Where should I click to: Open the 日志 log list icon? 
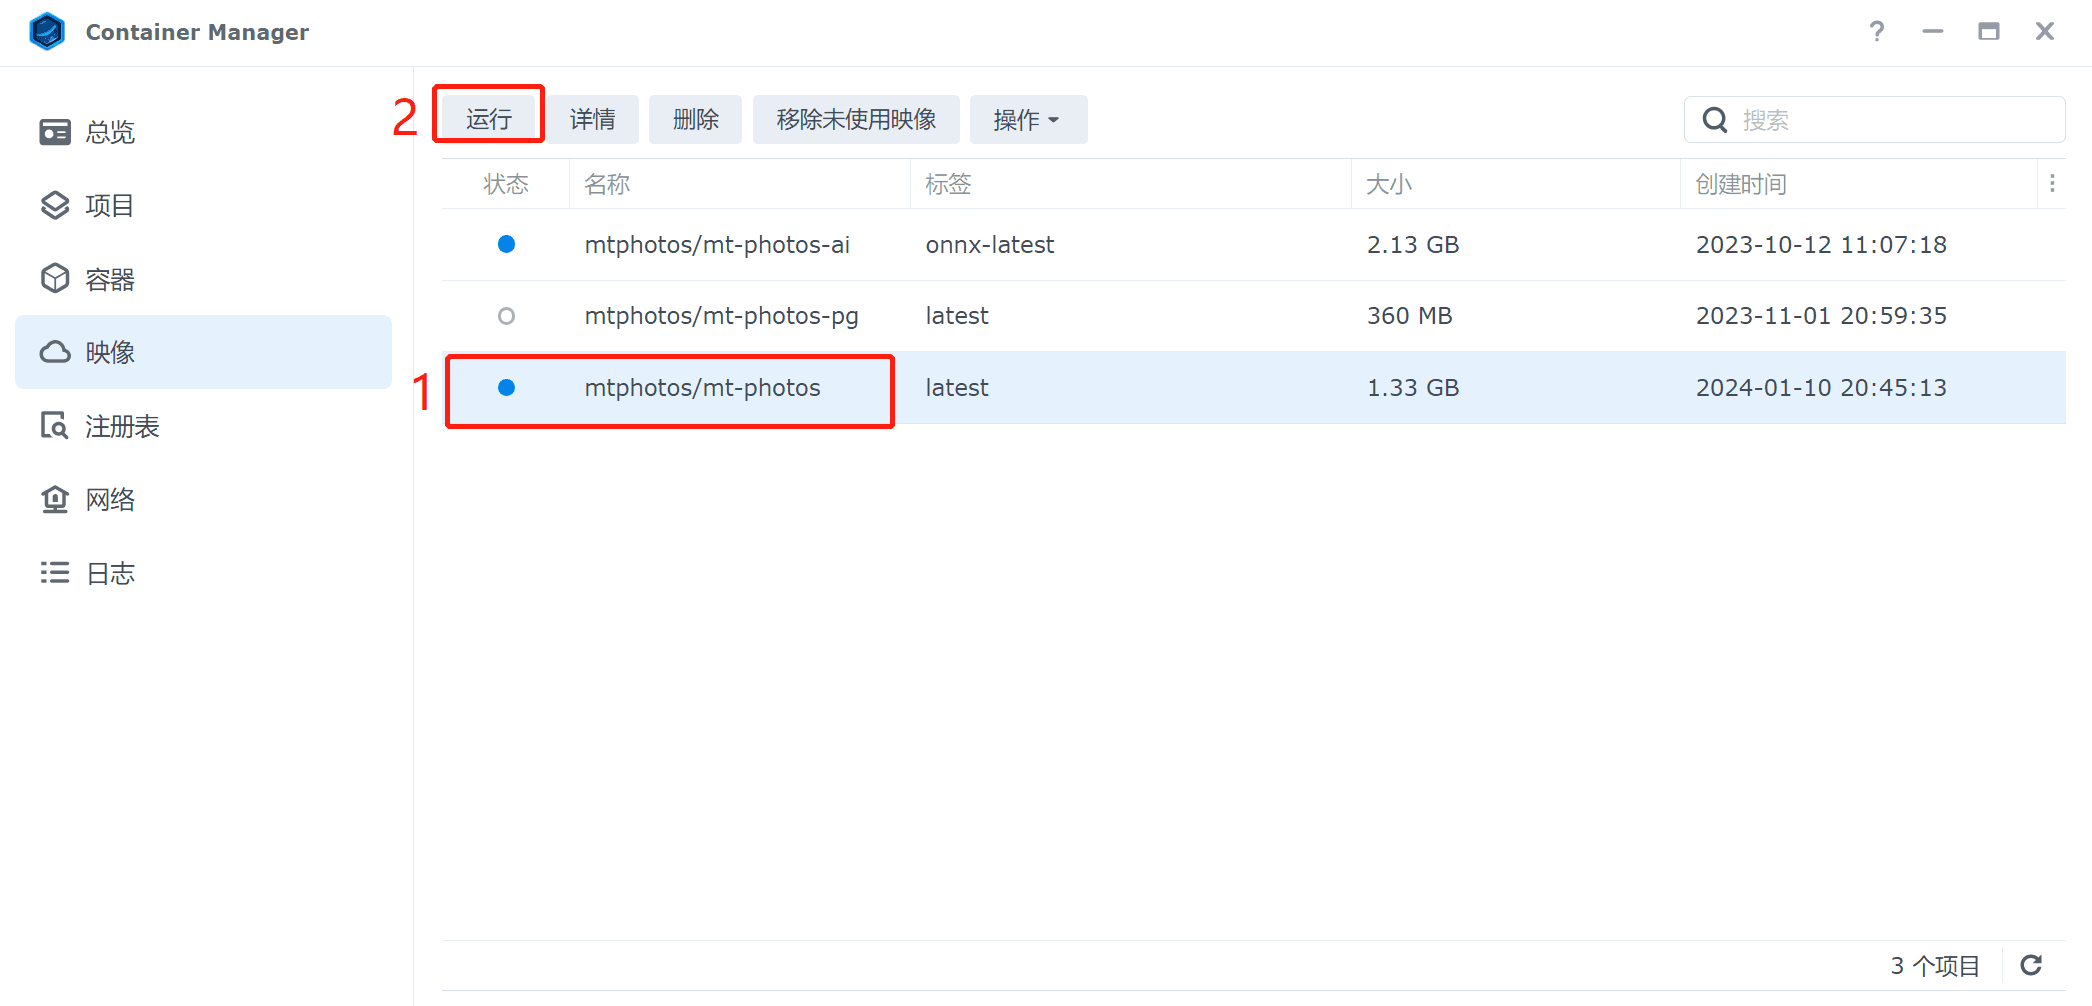coord(55,573)
